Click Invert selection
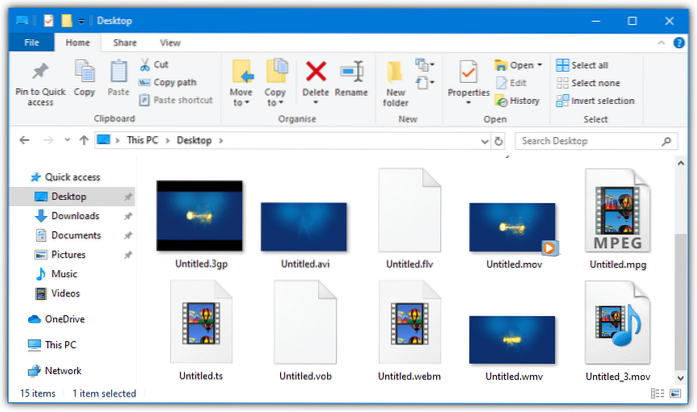Viewport: 697px width, 412px height. click(595, 101)
